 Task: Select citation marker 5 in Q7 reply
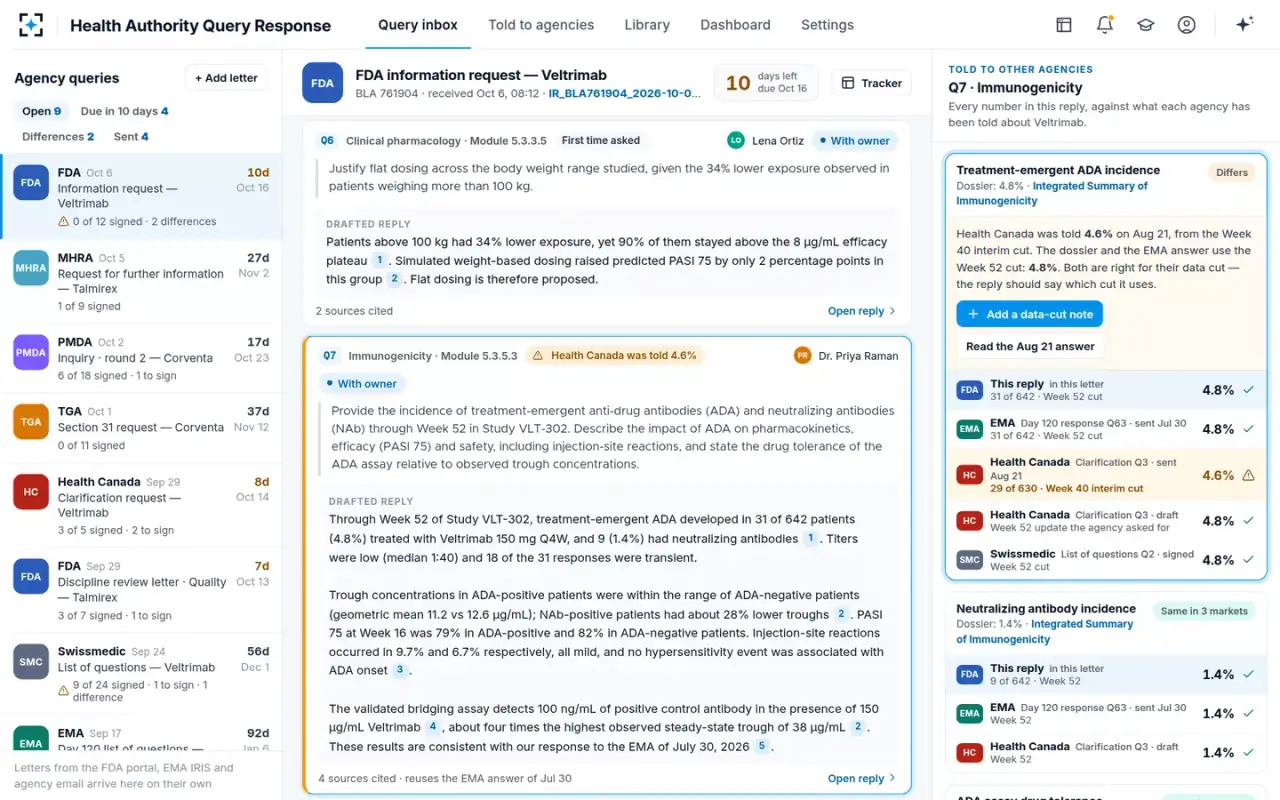point(762,746)
